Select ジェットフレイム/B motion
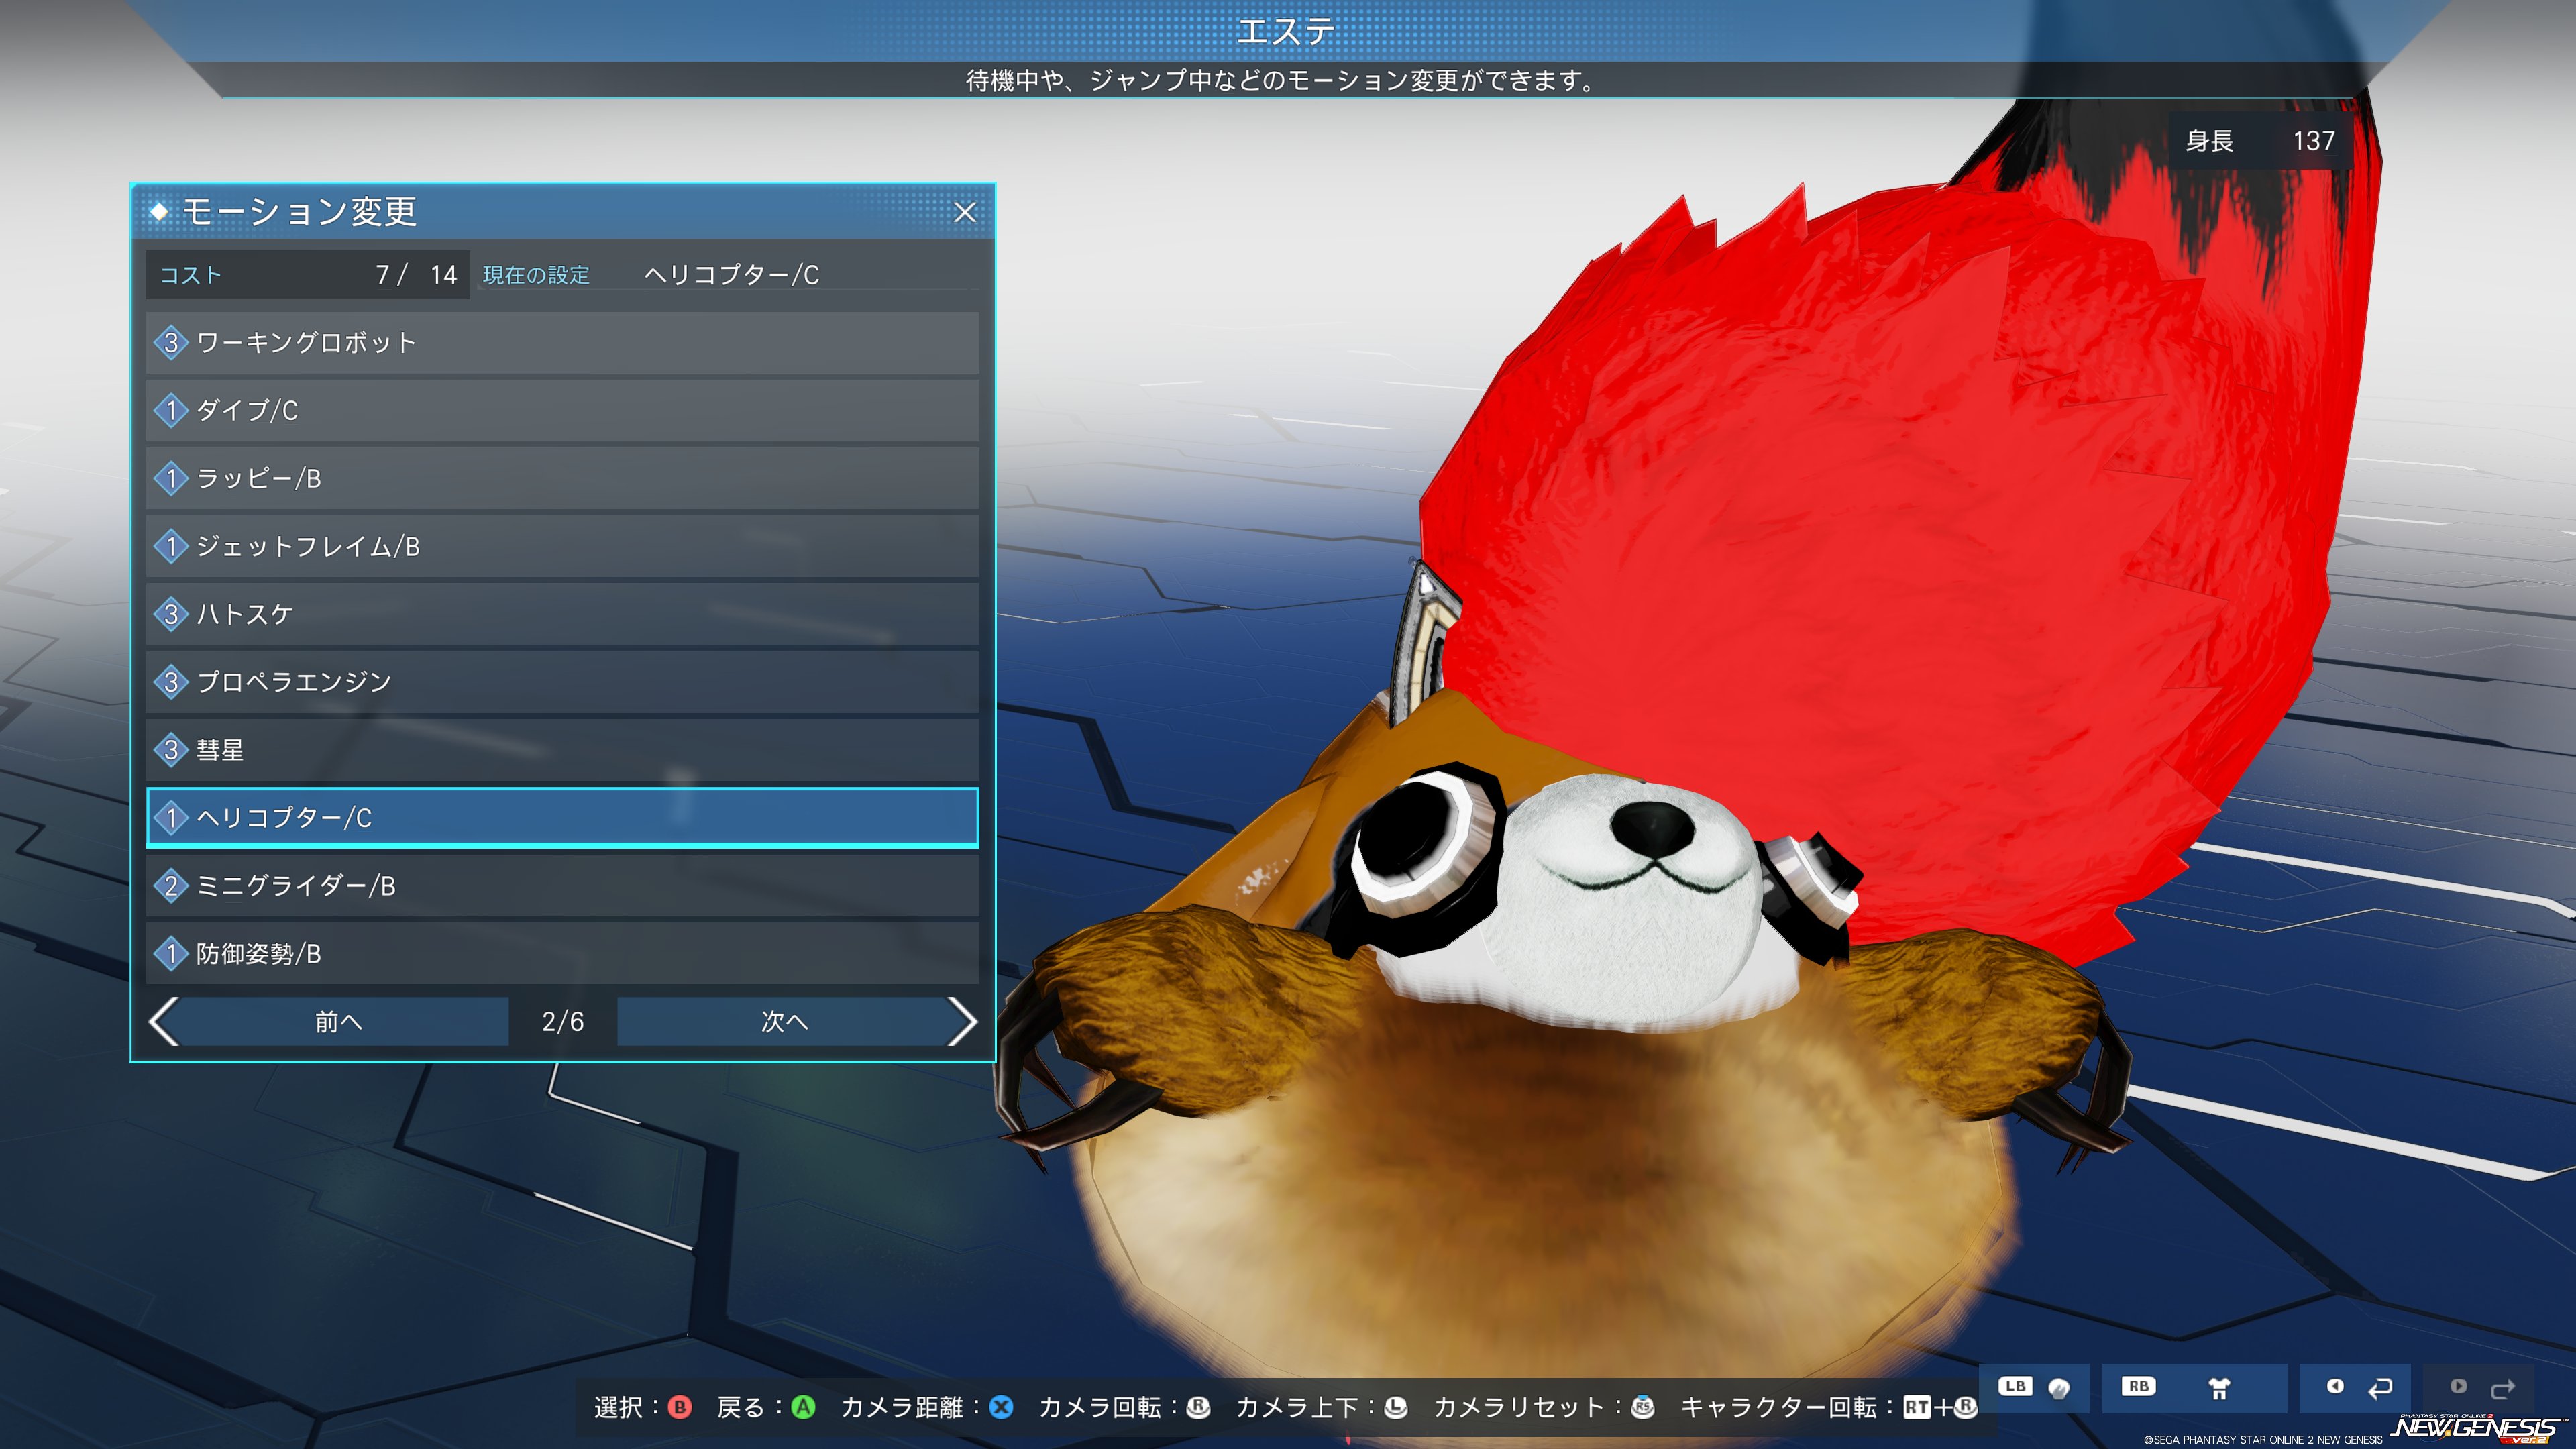The width and height of the screenshot is (2576, 1449). (x=562, y=546)
